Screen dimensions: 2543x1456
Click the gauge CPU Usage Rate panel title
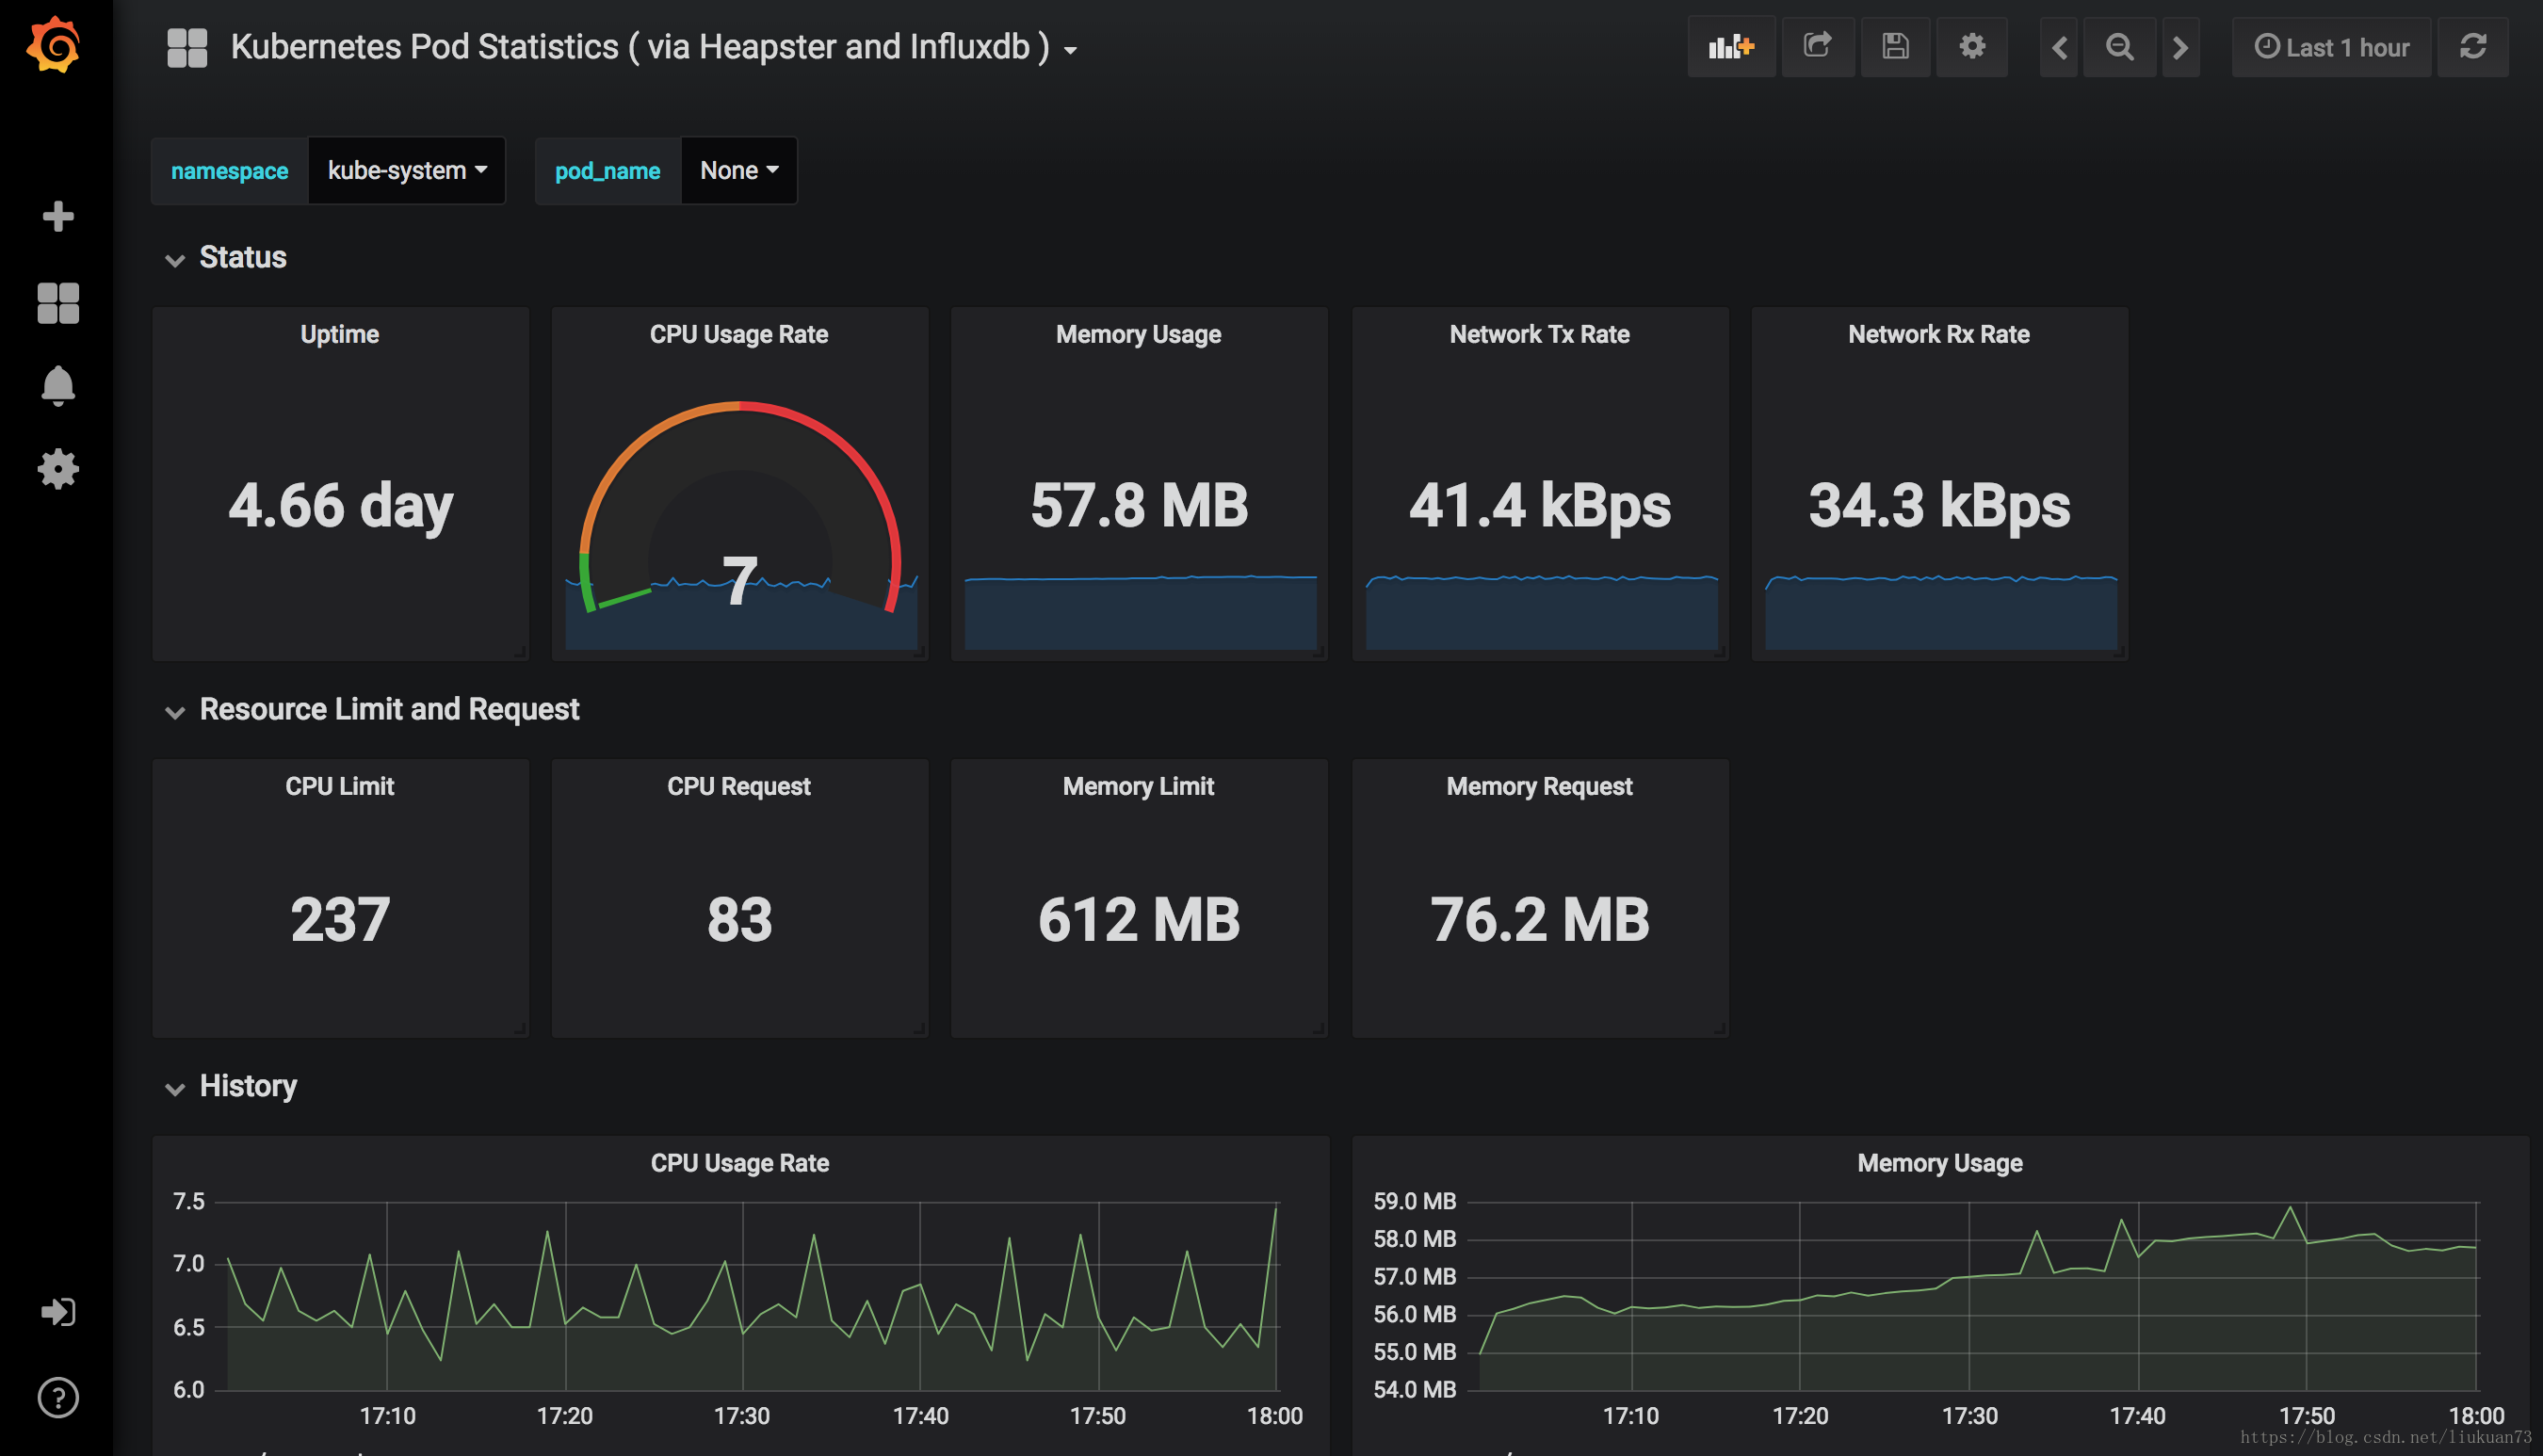pyautogui.click(x=739, y=334)
